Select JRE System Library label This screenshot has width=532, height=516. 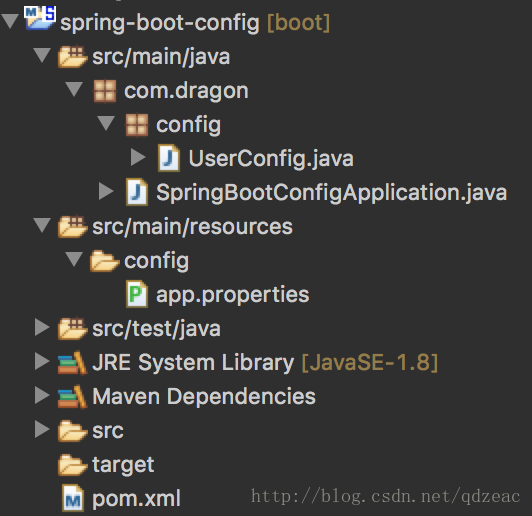(193, 363)
